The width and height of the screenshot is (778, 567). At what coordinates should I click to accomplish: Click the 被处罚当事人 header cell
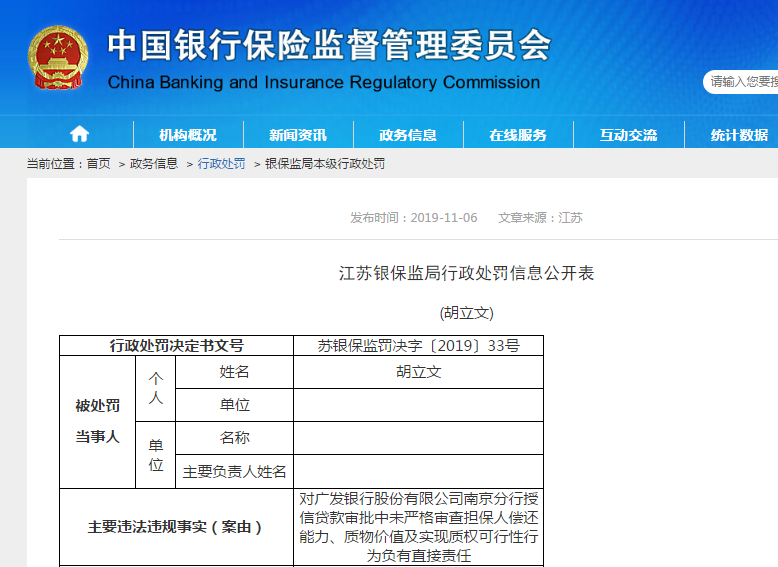coord(98,422)
